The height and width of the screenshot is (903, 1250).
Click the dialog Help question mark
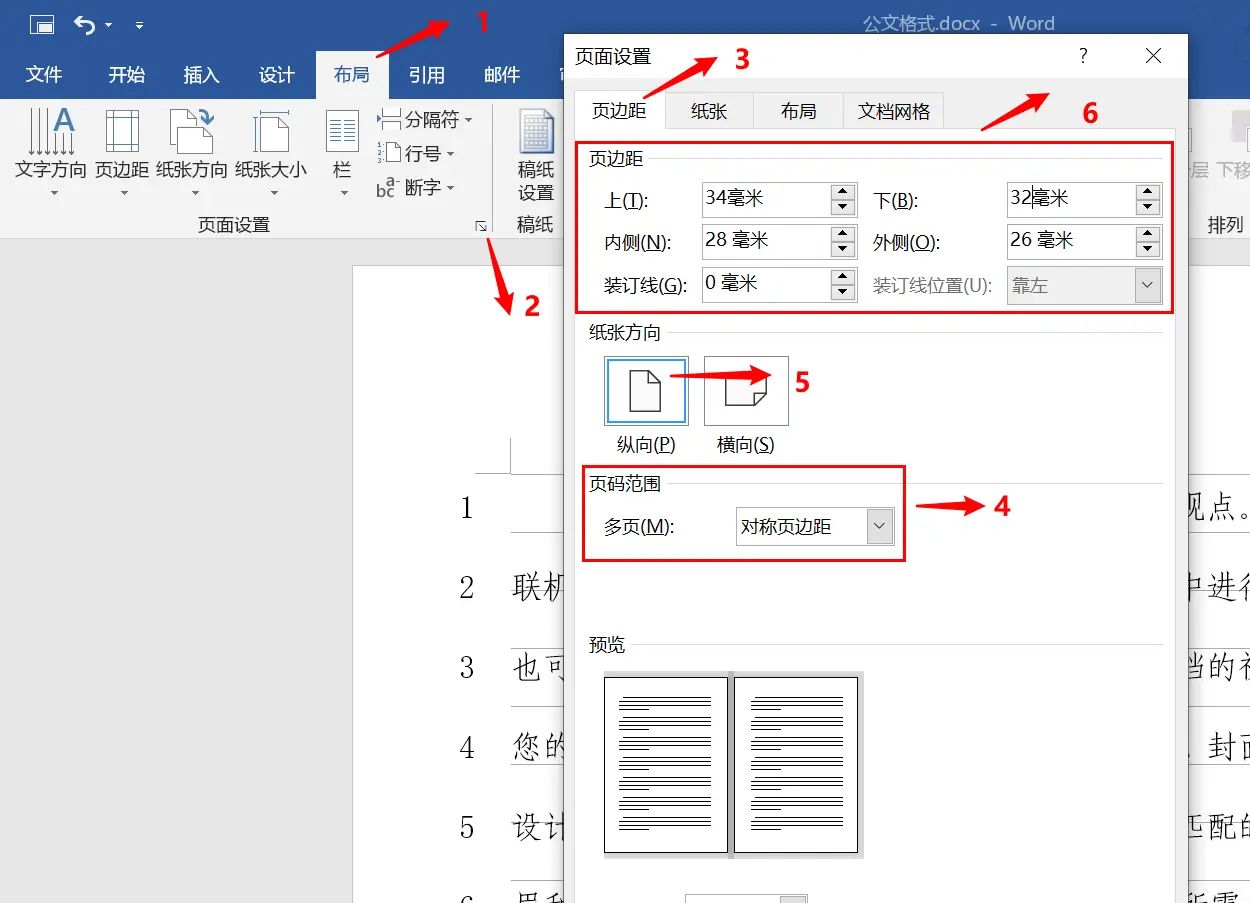click(x=1082, y=57)
